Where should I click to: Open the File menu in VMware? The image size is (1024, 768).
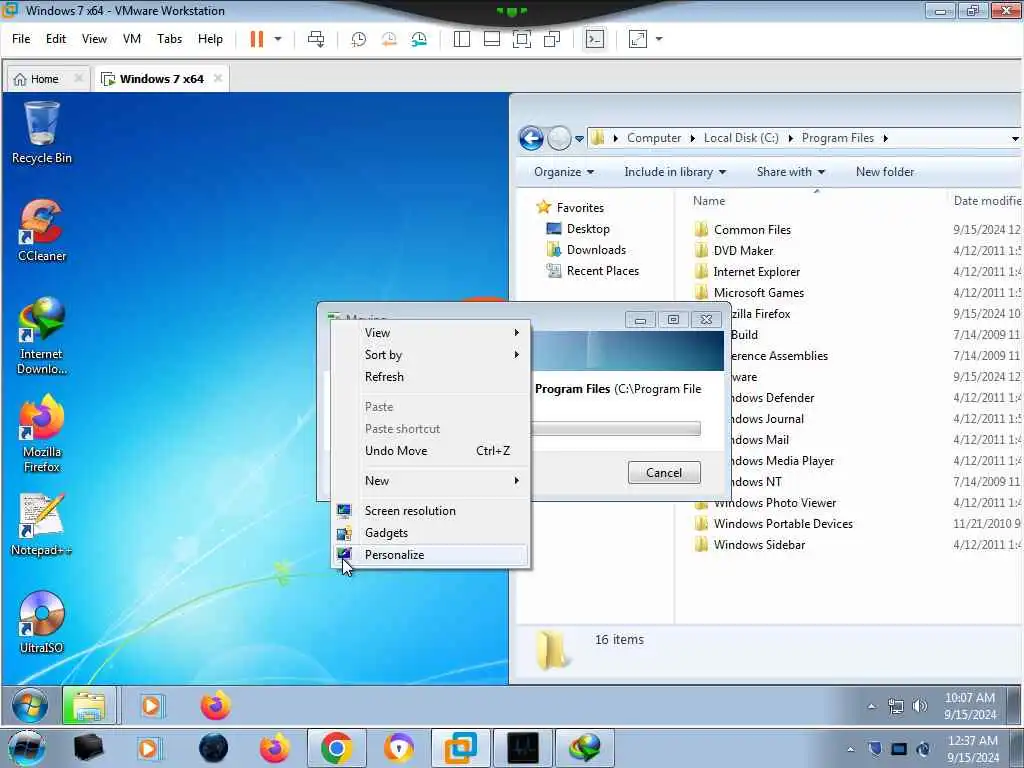pyautogui.click(x=21, y=39)
